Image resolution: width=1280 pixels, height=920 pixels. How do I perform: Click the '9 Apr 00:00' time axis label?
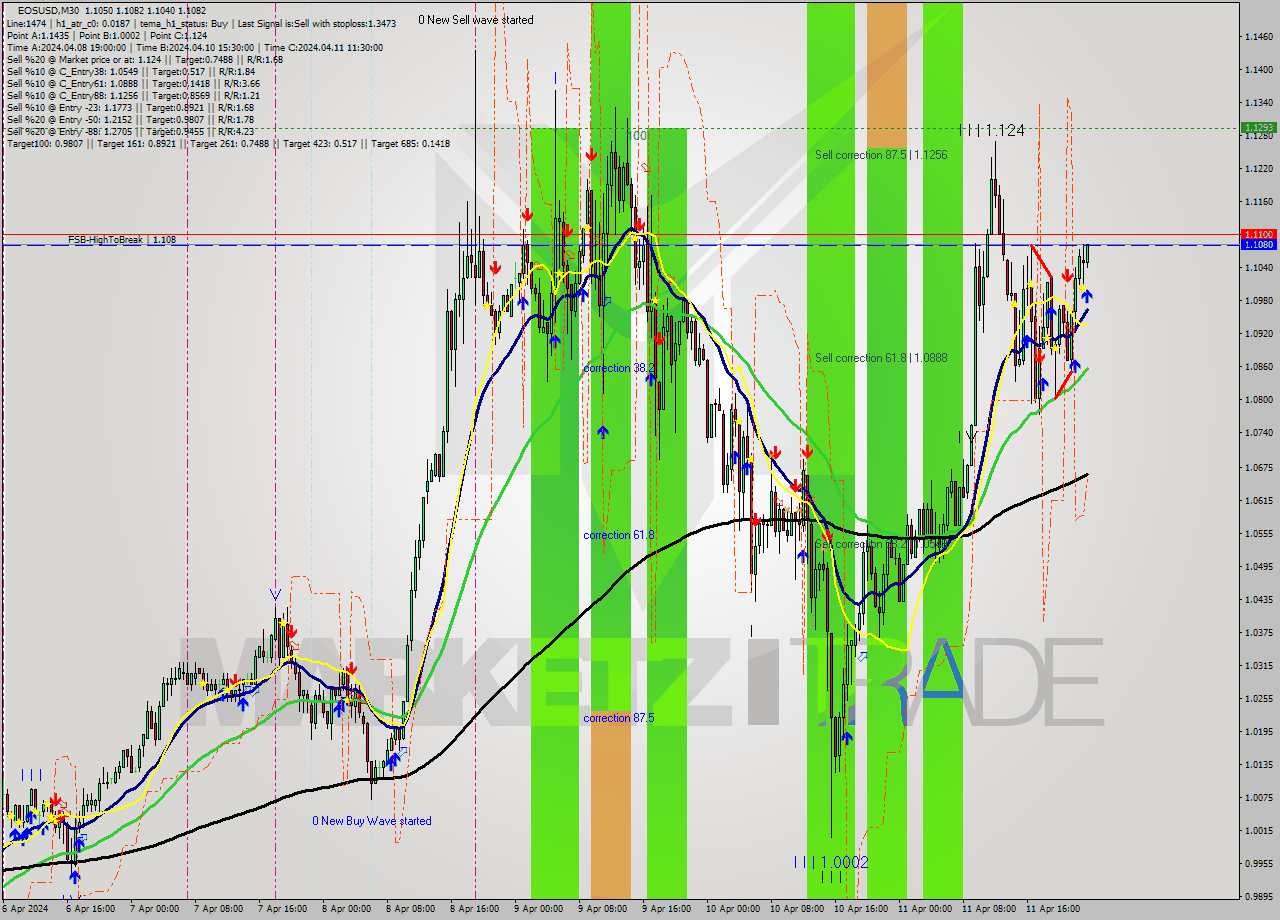coord(537,909)
